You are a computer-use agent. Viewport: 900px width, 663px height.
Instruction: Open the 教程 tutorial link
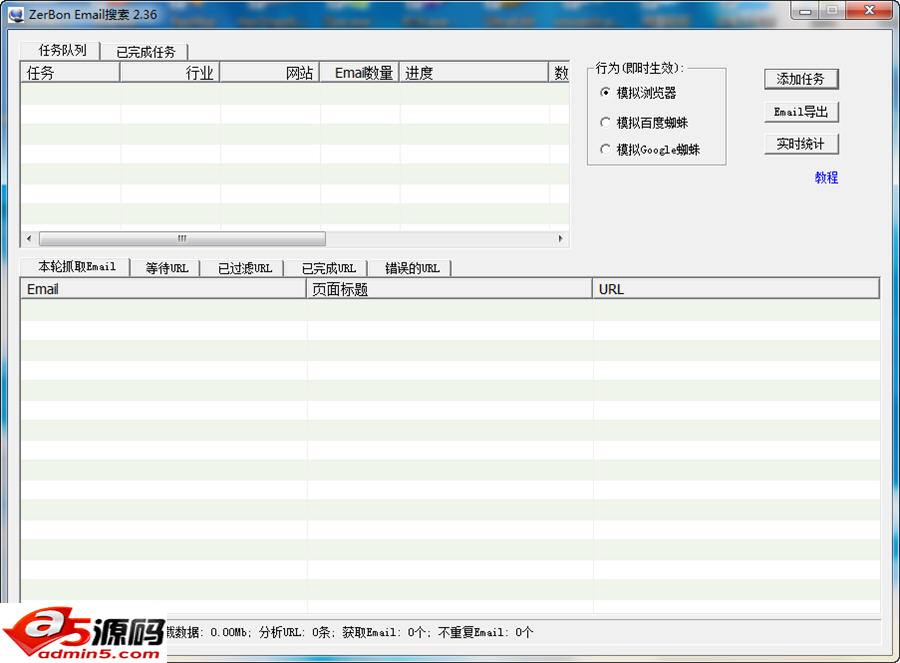click(x=826, y=178)
